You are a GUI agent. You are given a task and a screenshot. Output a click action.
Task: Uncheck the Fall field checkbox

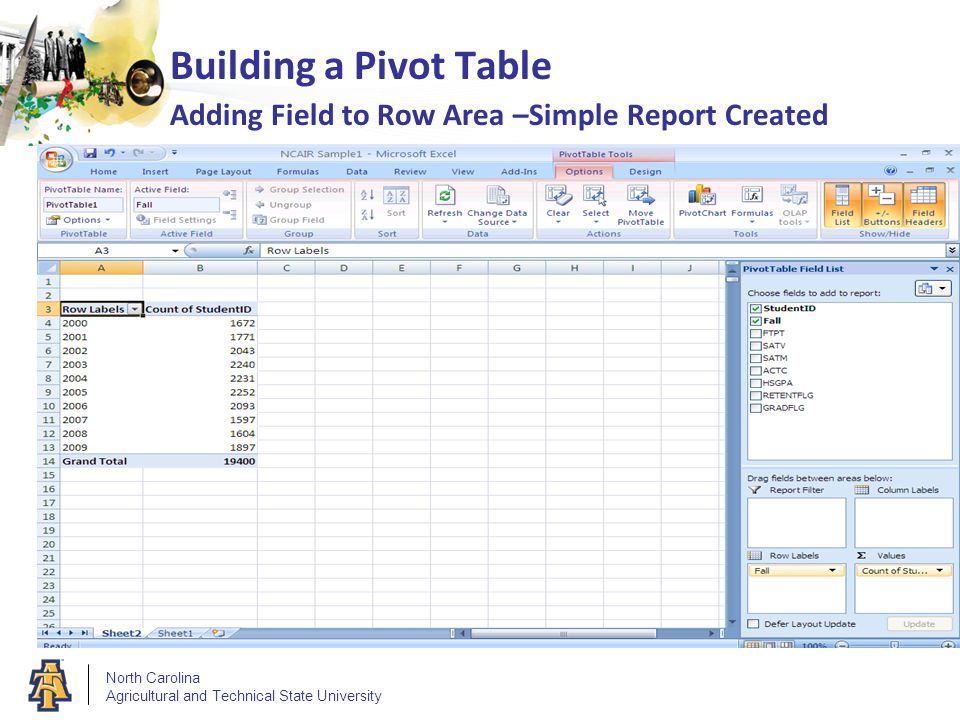point(756,321)
